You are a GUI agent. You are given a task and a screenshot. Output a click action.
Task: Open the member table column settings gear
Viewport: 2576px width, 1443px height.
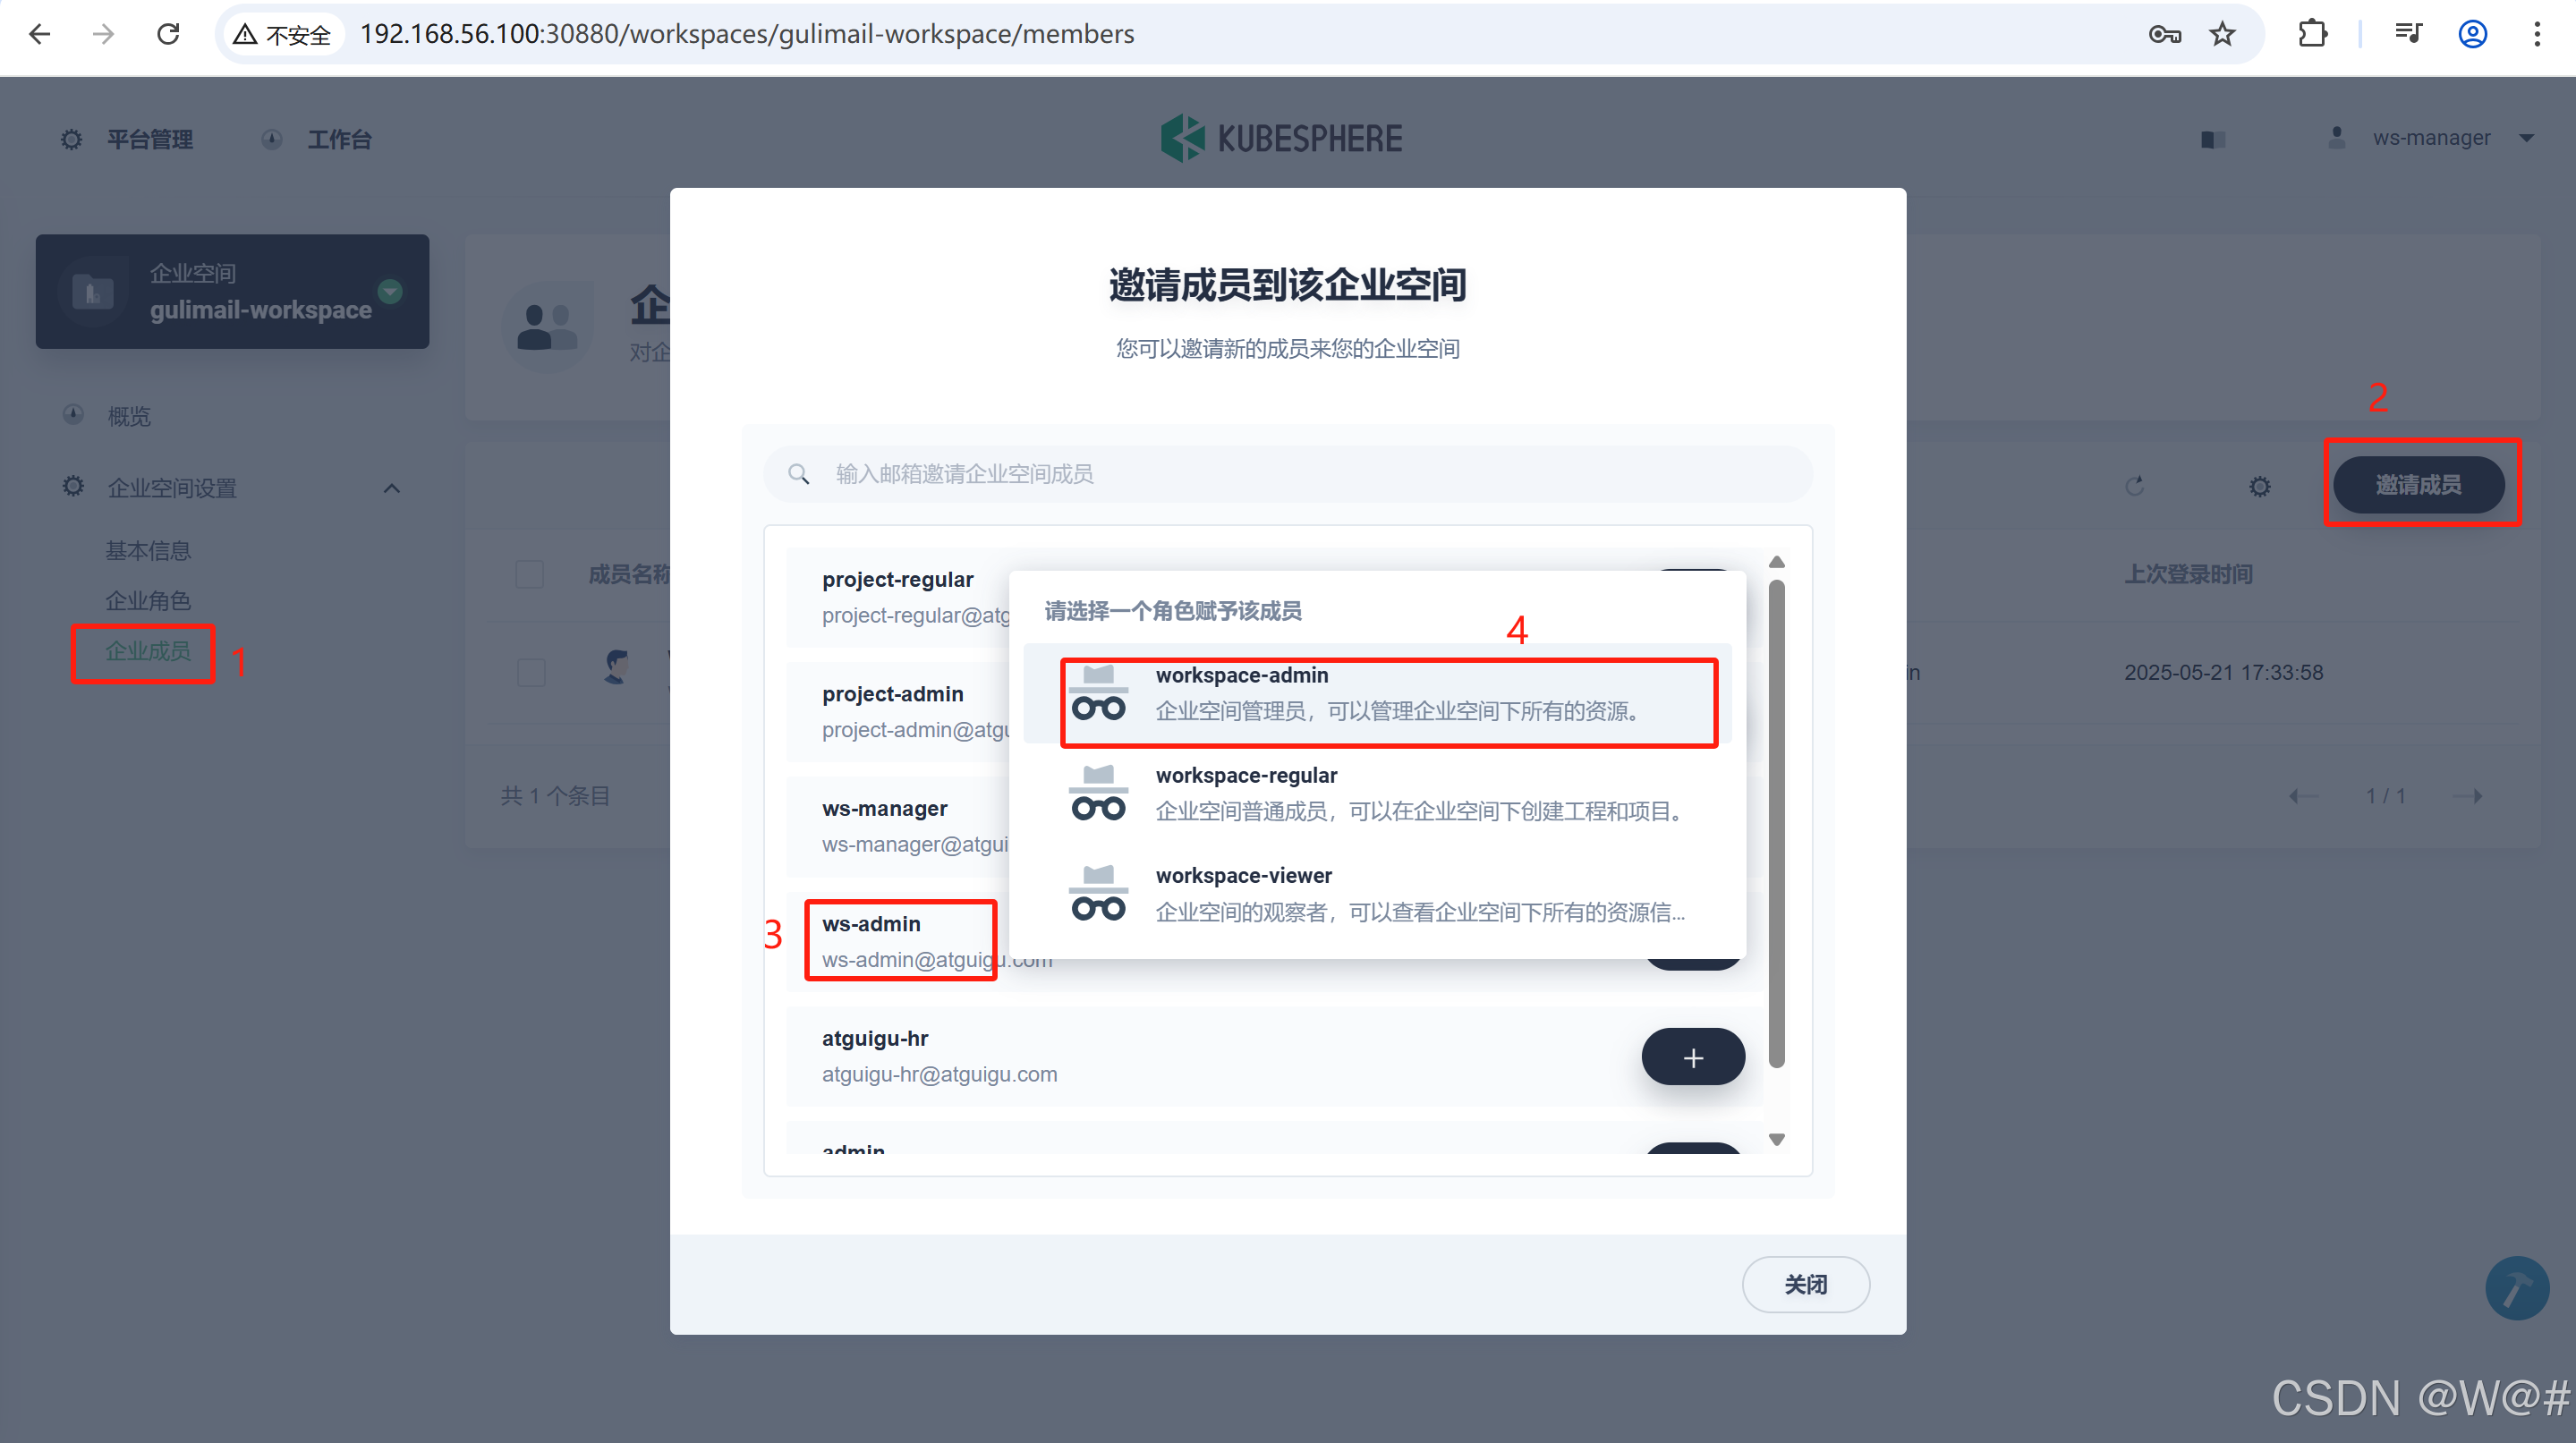(x=2260, y=486)
